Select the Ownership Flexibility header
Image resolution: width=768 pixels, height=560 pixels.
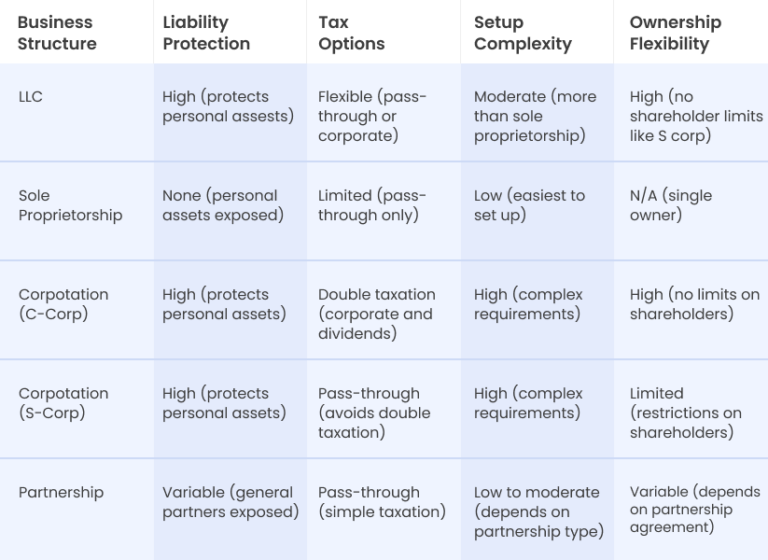[675, 33]
